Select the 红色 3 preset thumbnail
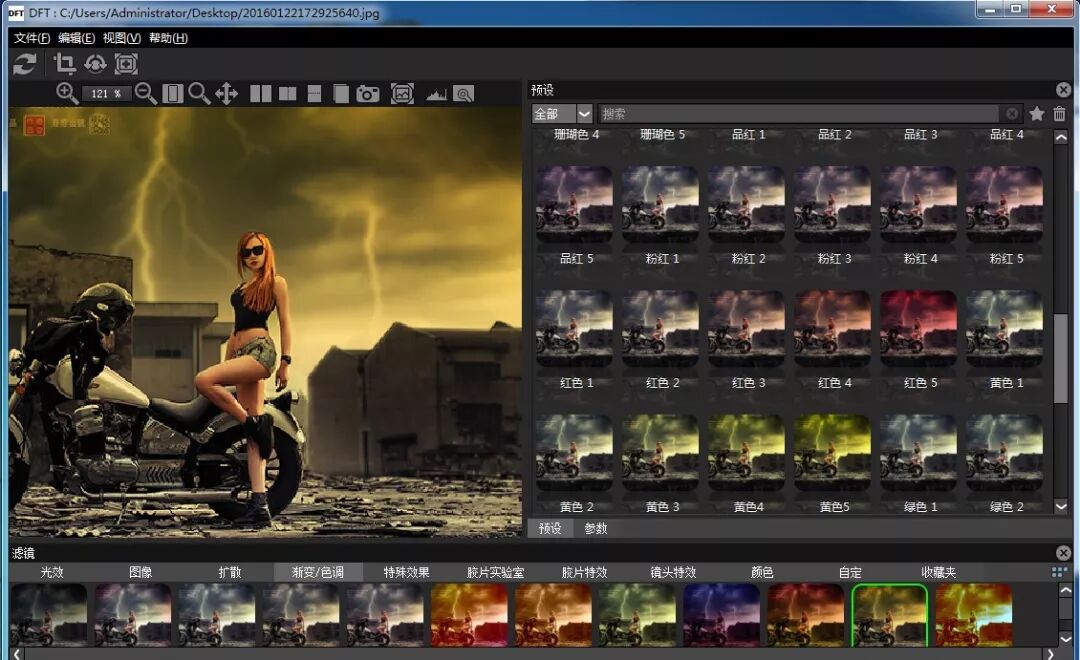The height and width of the screenshot is (660, 1080). pos(745,327)
